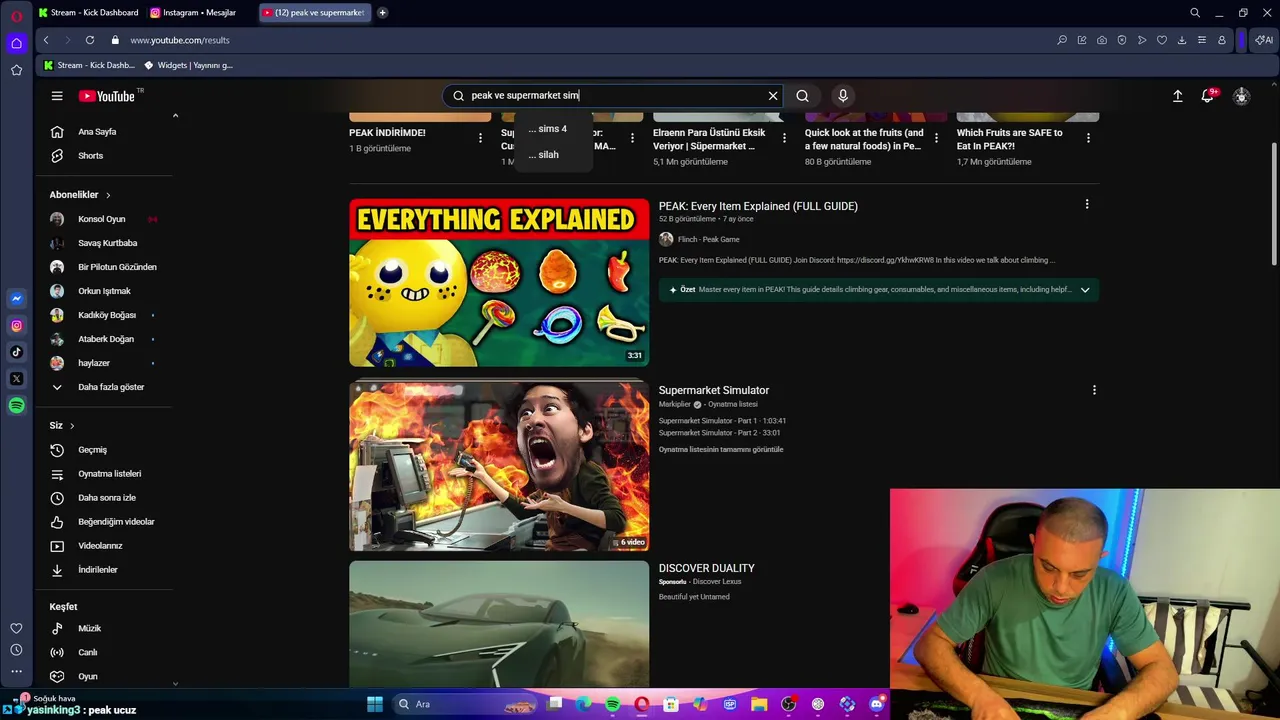Open more options for PEAK İNDİRİMDE video

(480, 138)
